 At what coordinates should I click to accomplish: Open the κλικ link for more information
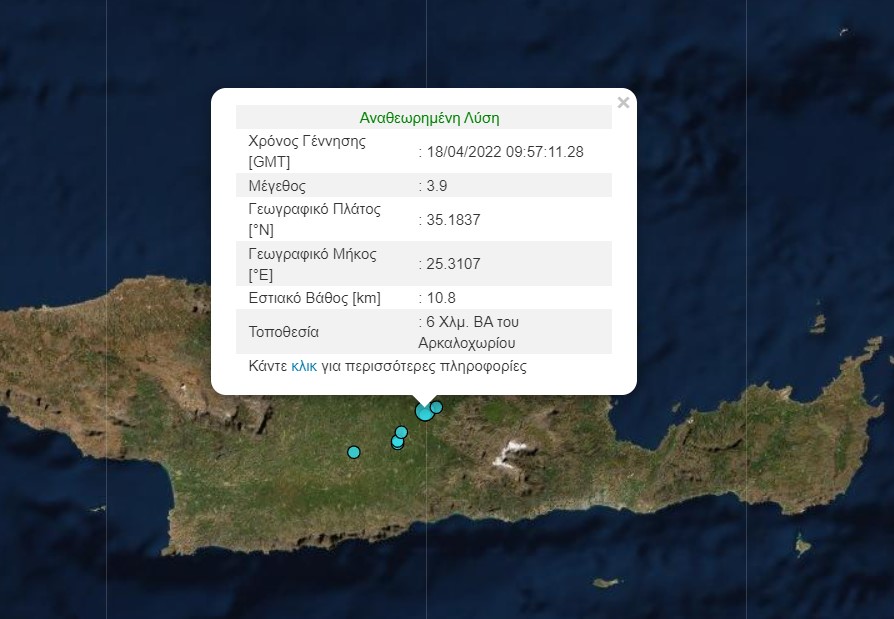pyautogui.click(x=303, y=367)
